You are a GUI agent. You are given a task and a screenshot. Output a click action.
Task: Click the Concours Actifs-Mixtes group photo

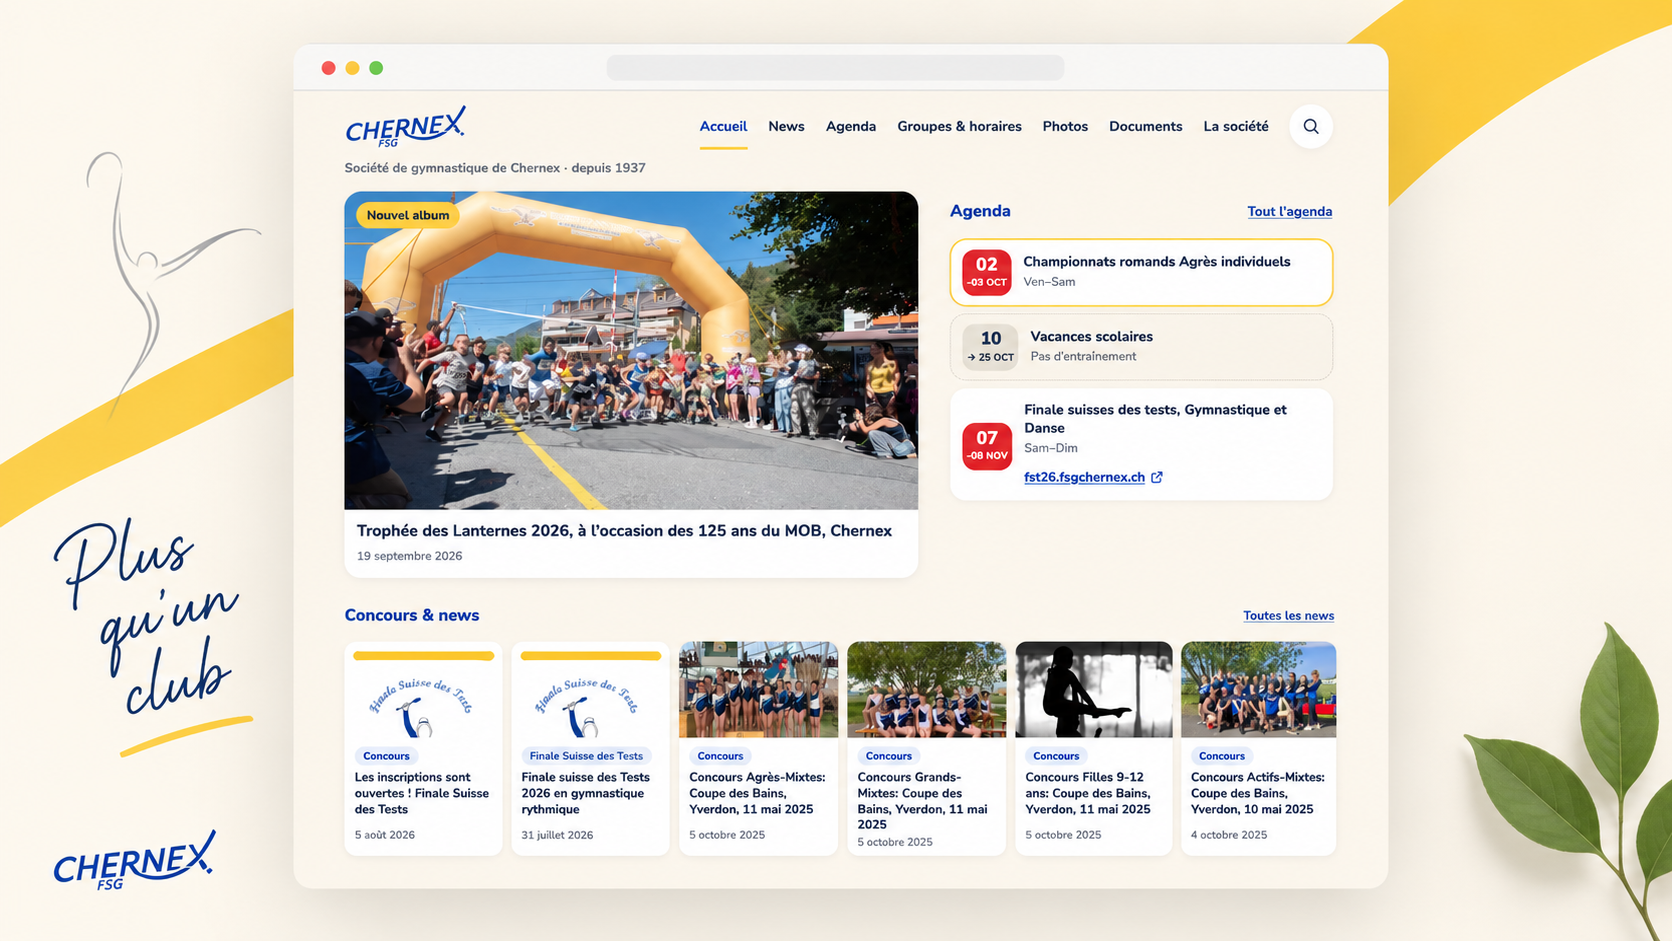click(1258, 690)
